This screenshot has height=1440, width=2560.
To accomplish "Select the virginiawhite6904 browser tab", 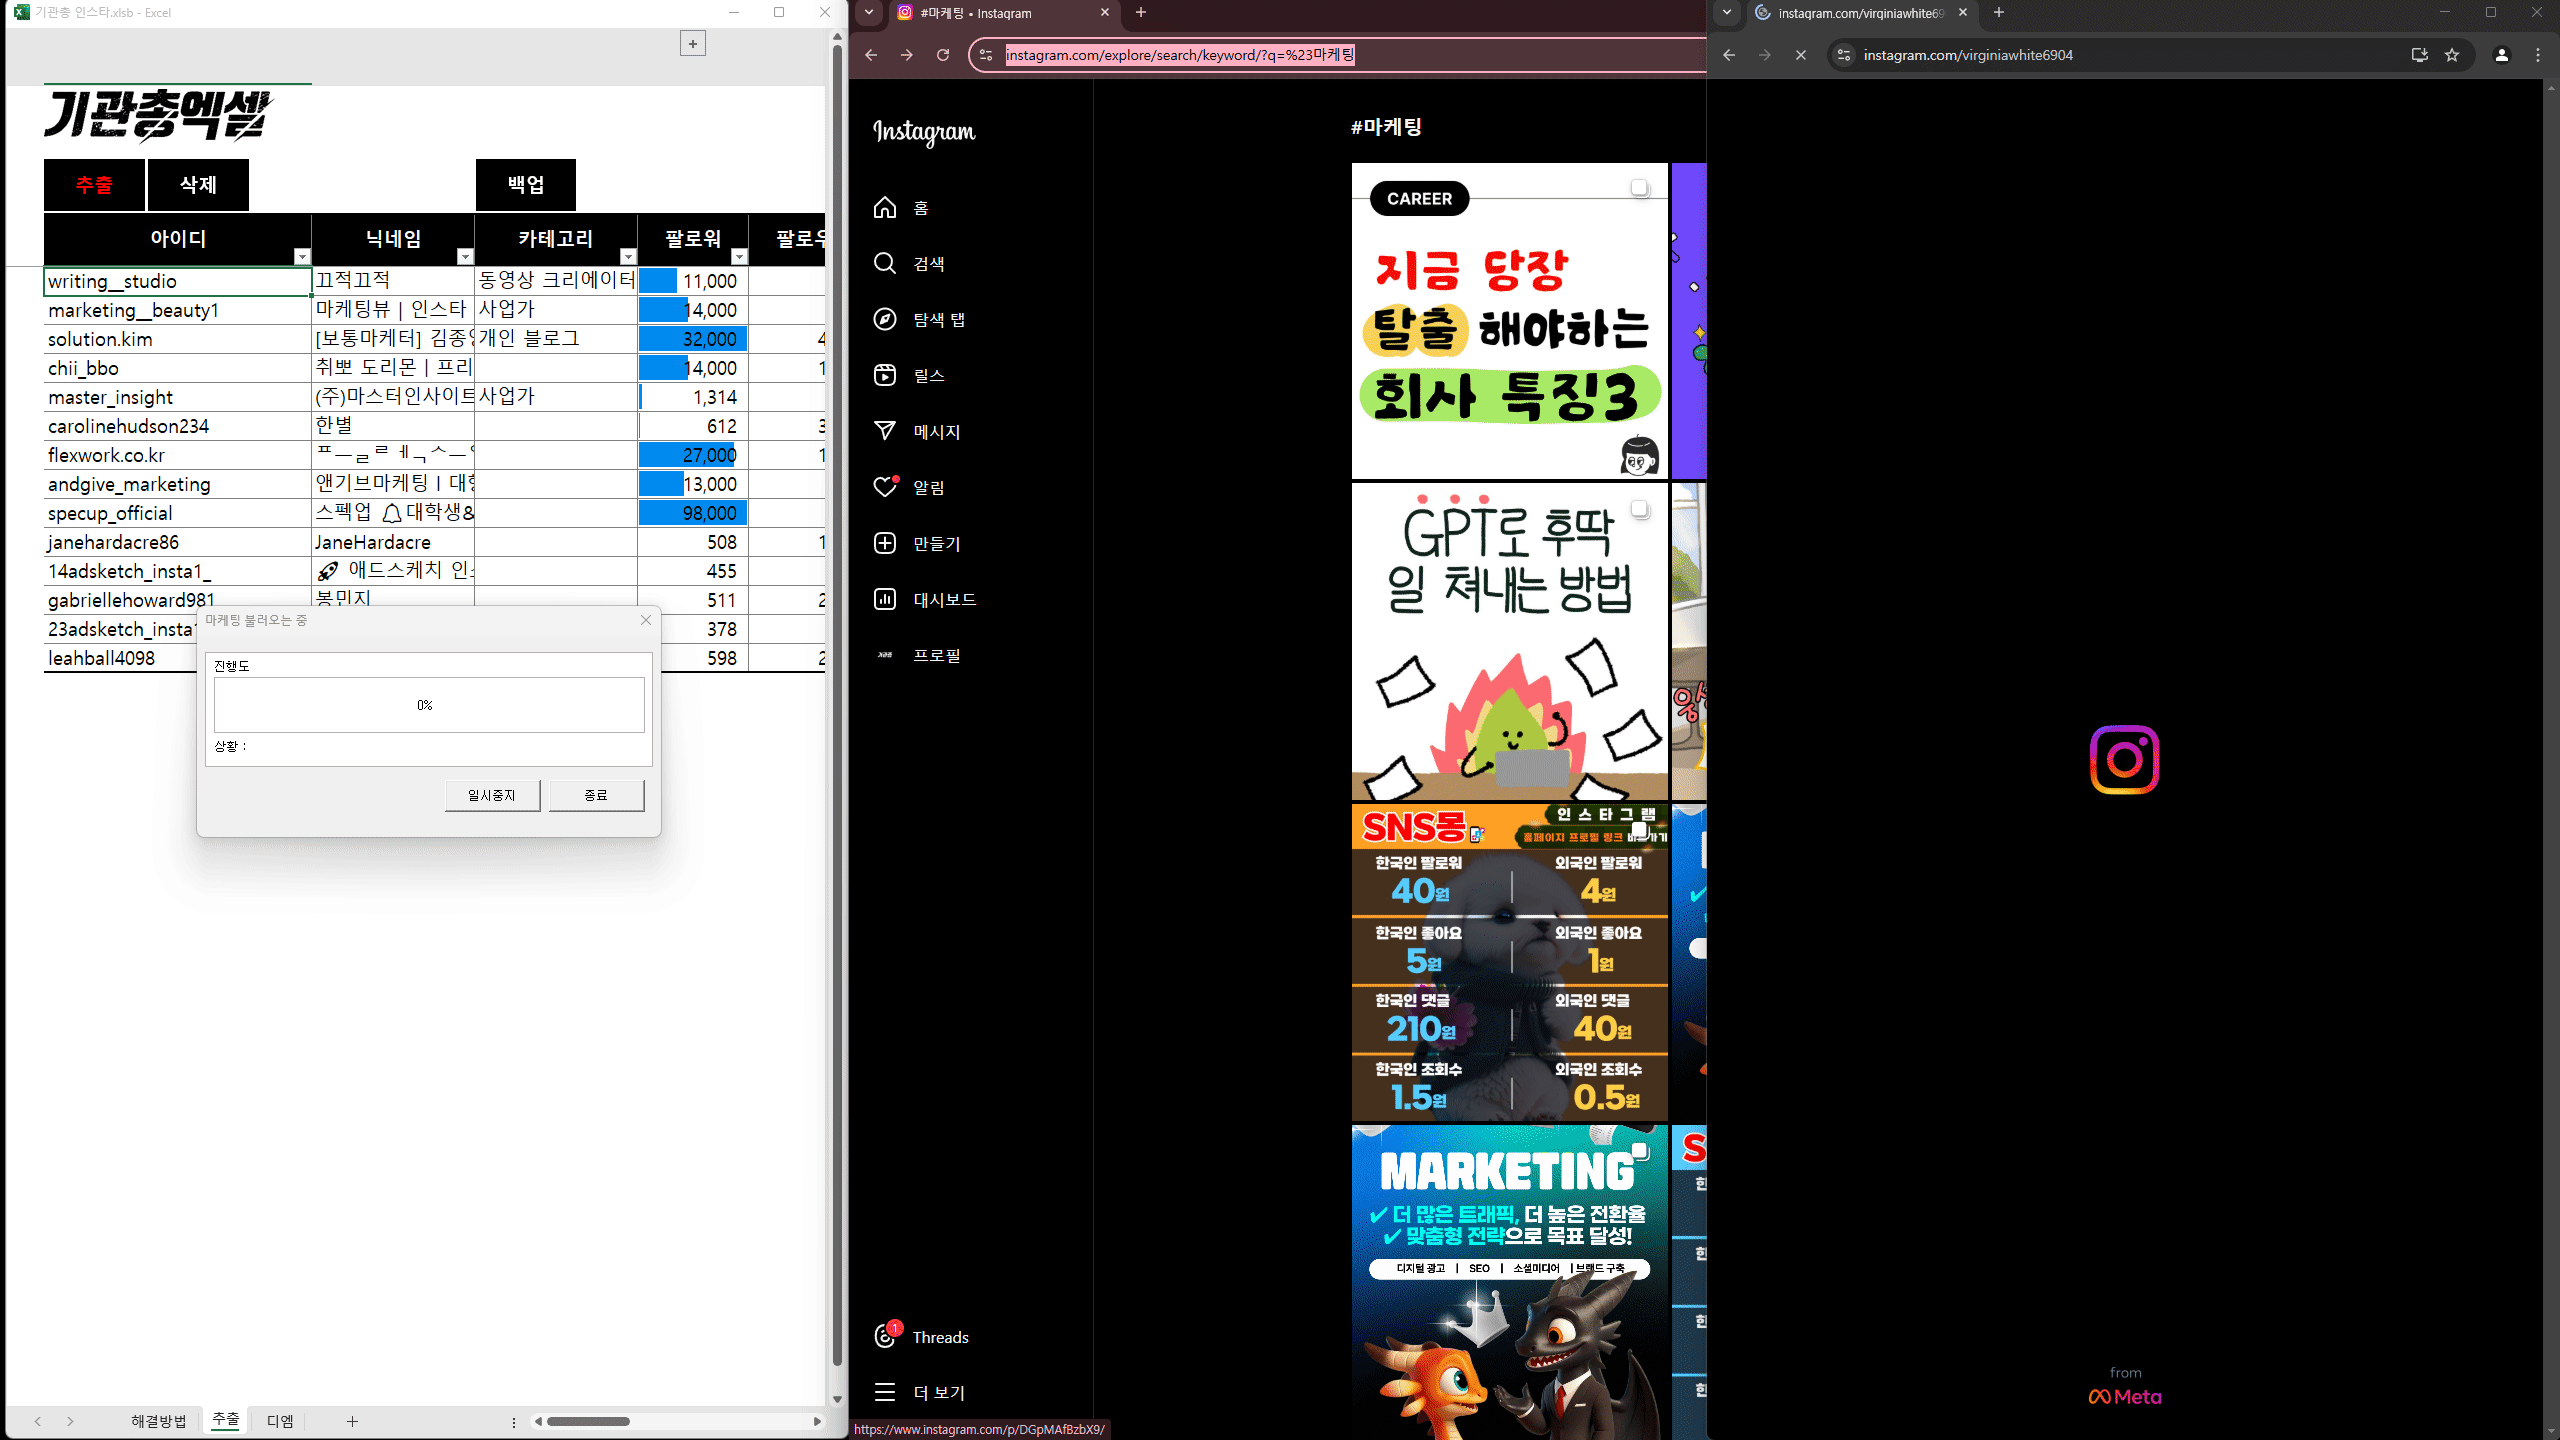I will point(1862,13).
